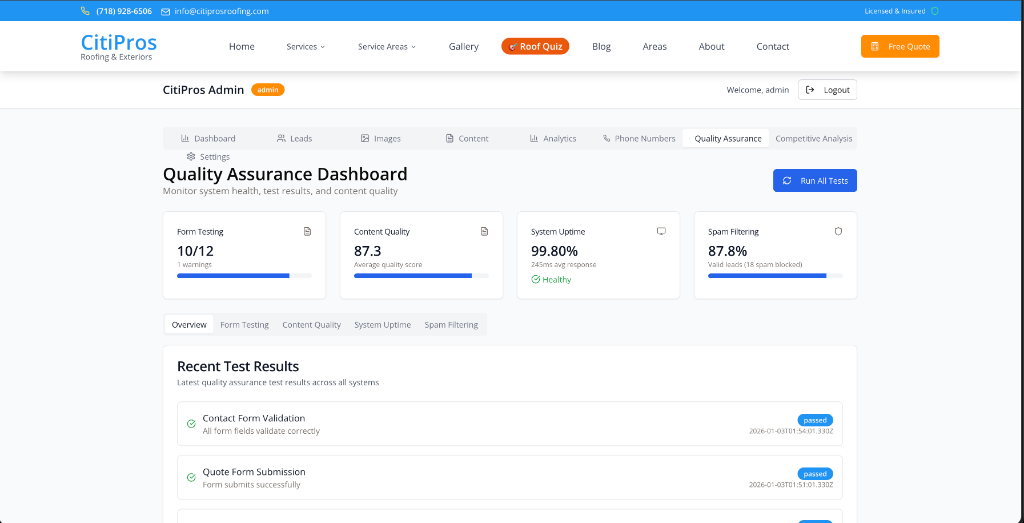Click the Recent Test Results heading
The image size is (1024, 523).
tap(238, 366)
